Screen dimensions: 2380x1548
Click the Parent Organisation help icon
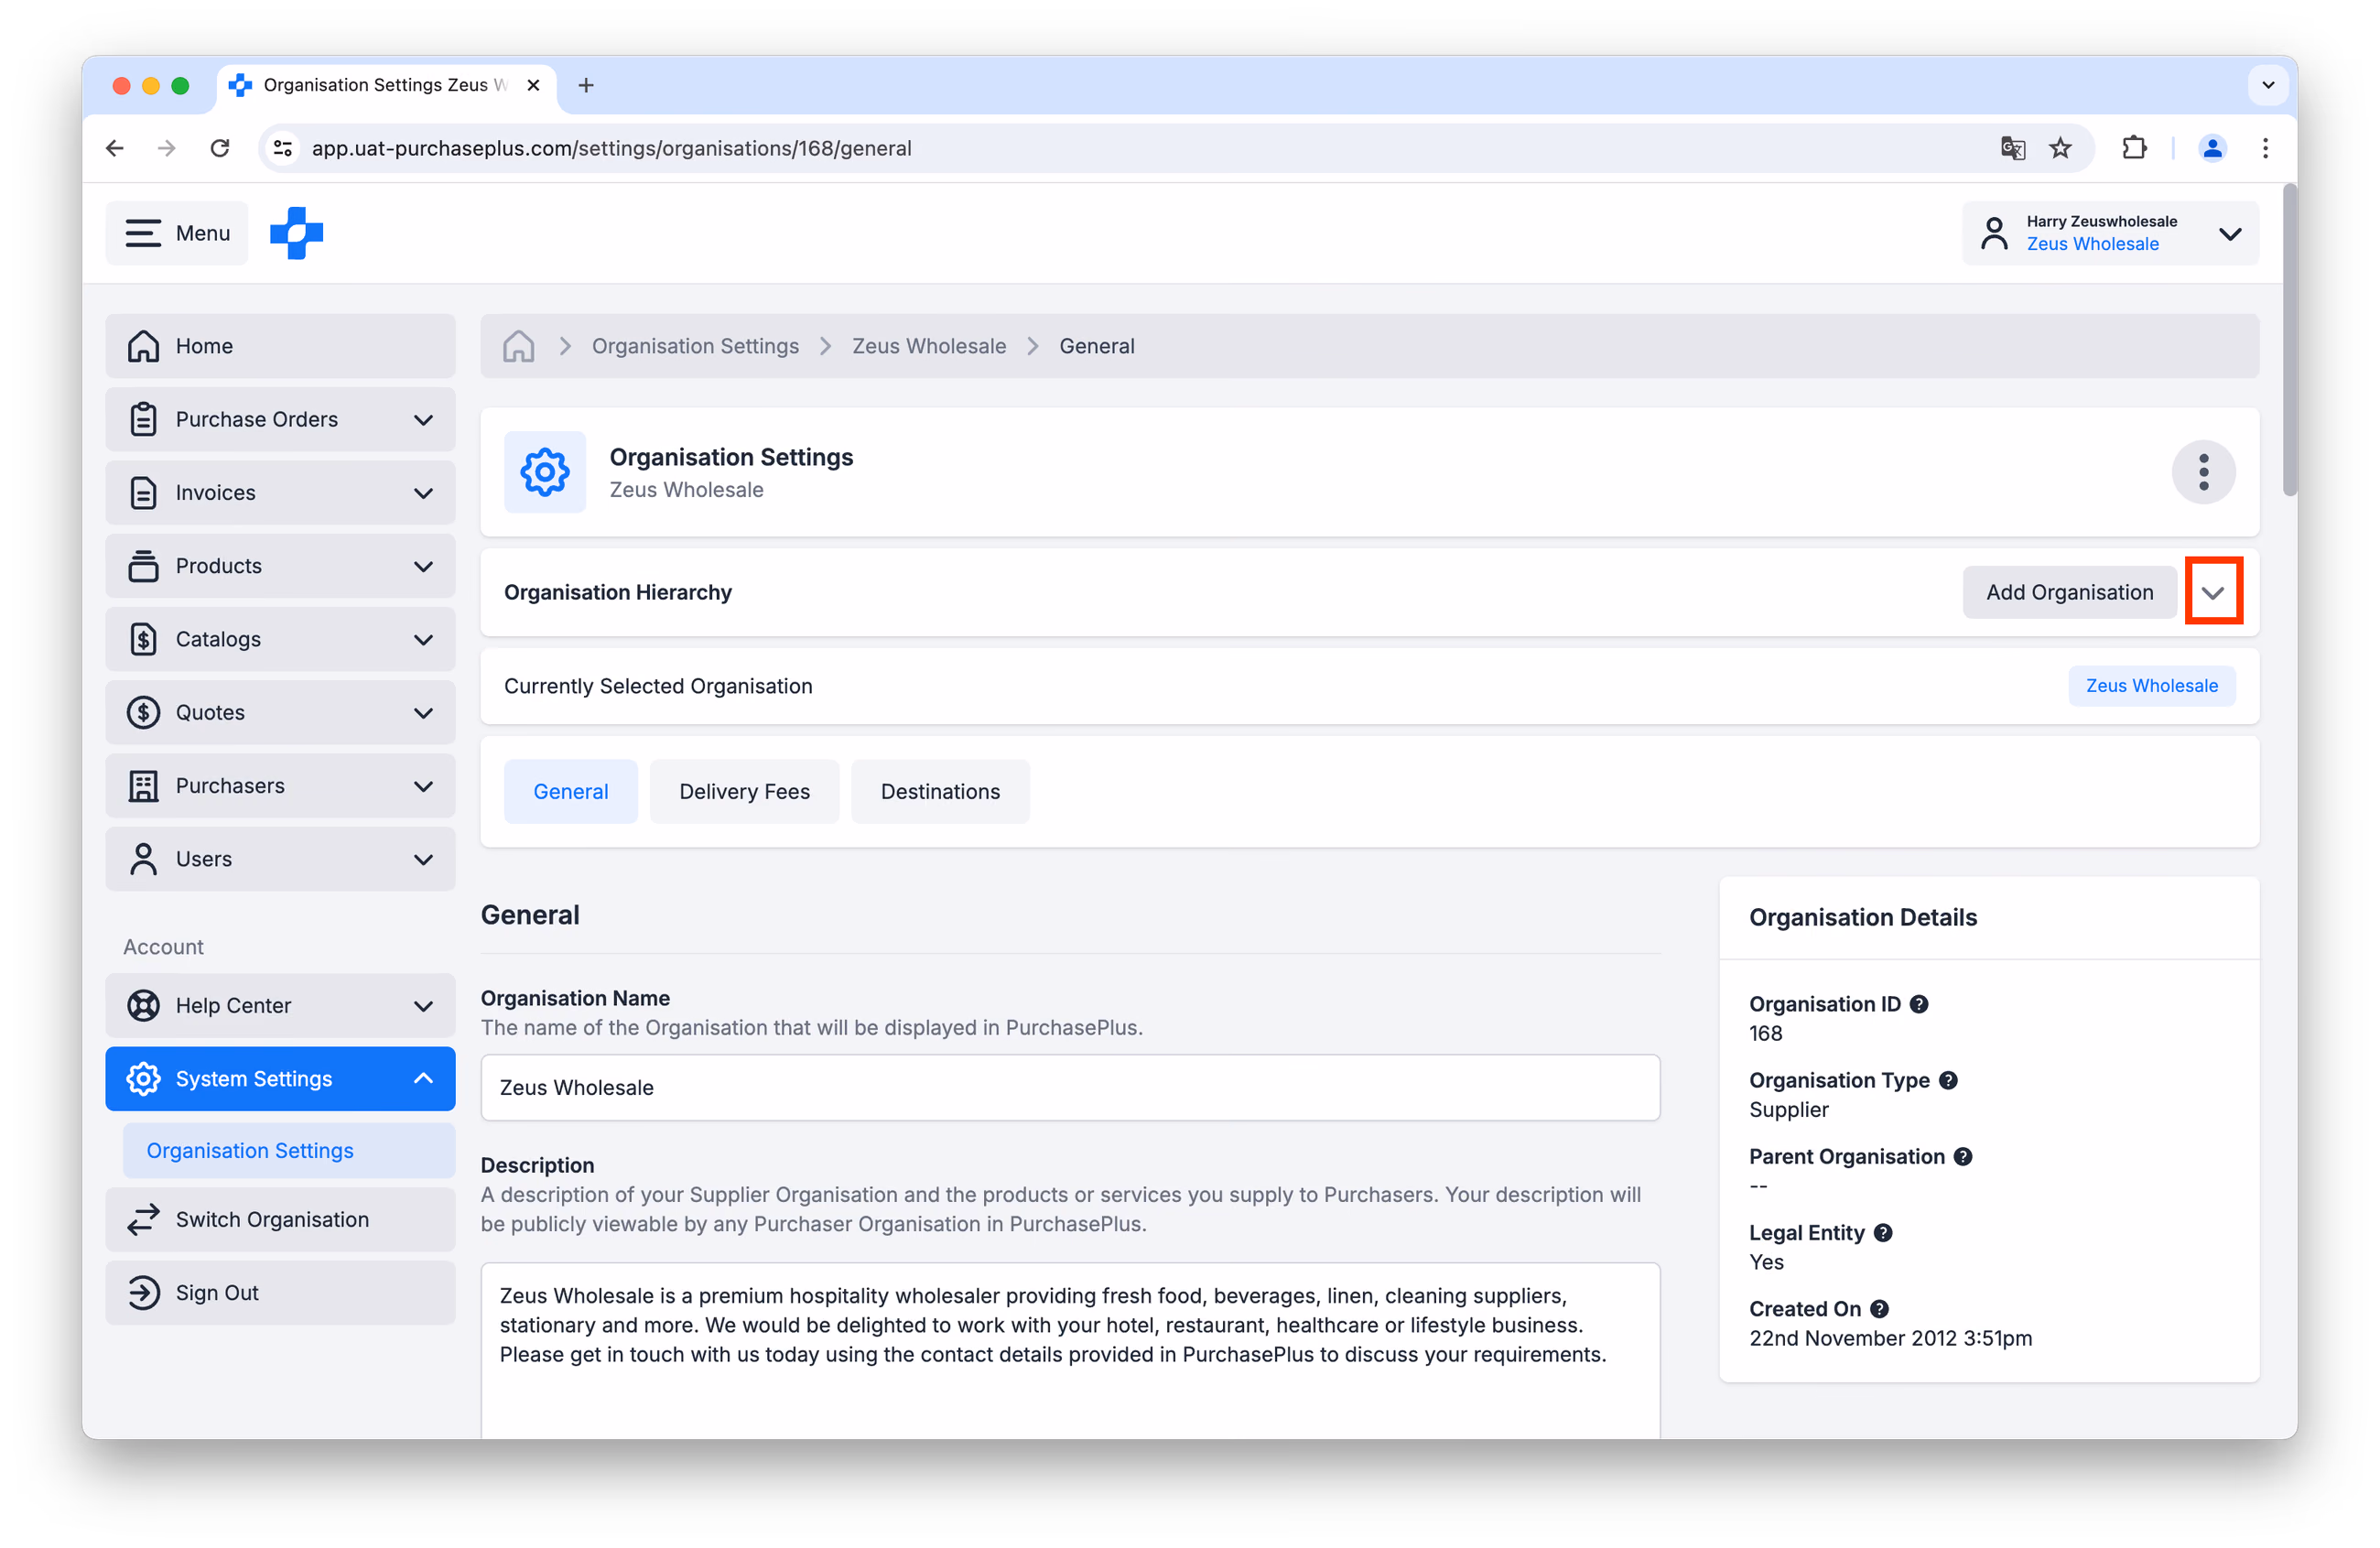pos(1963,1156)
